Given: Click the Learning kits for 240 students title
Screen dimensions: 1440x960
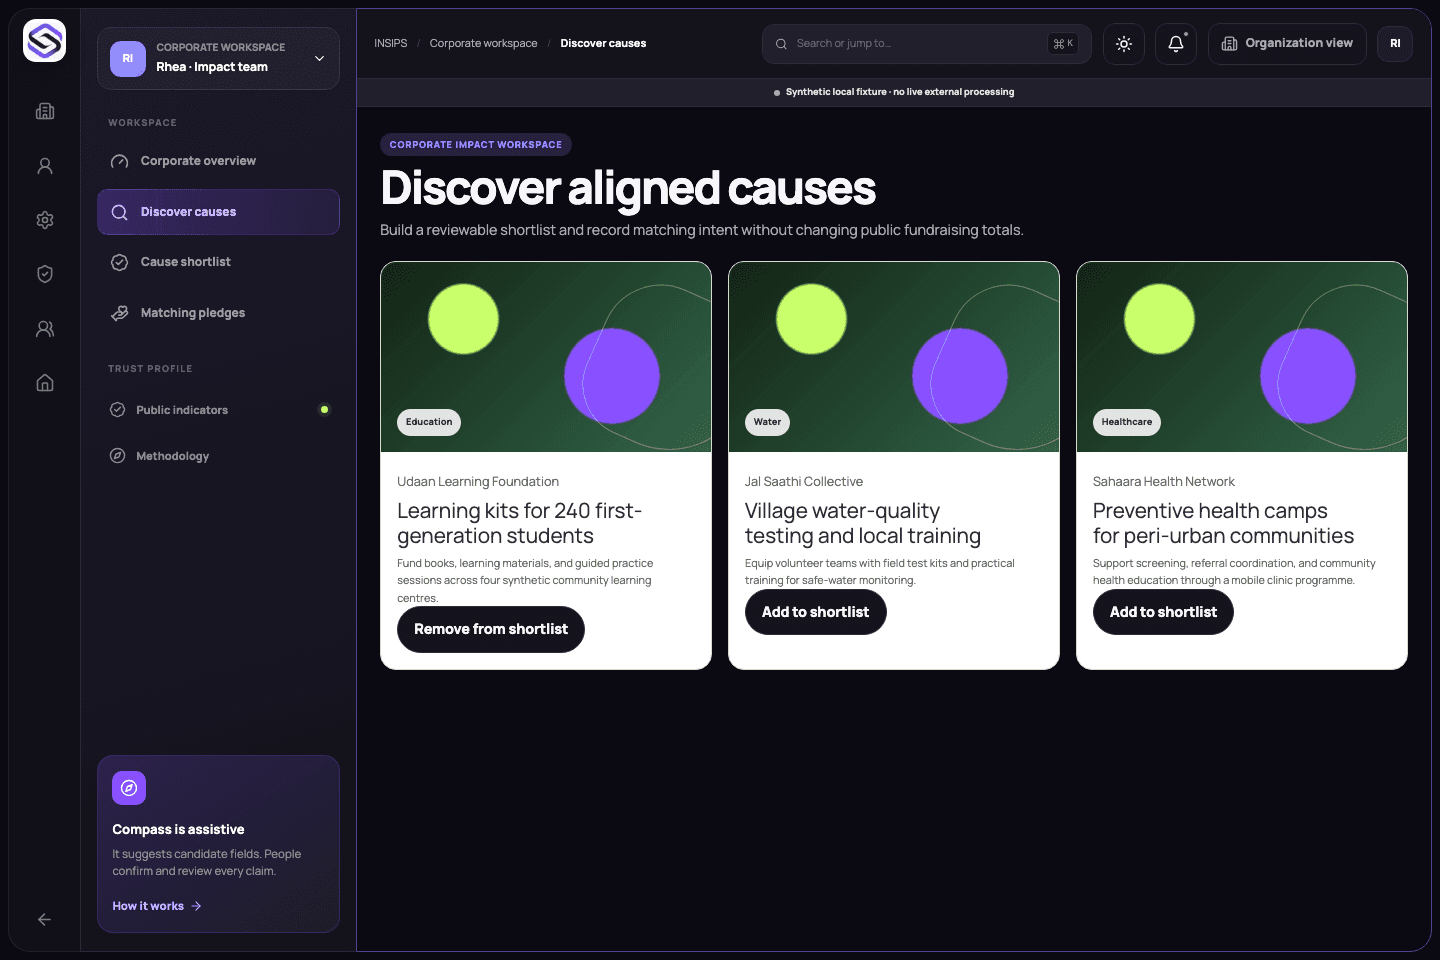Looking at the screenshot, I should (519, 523).
